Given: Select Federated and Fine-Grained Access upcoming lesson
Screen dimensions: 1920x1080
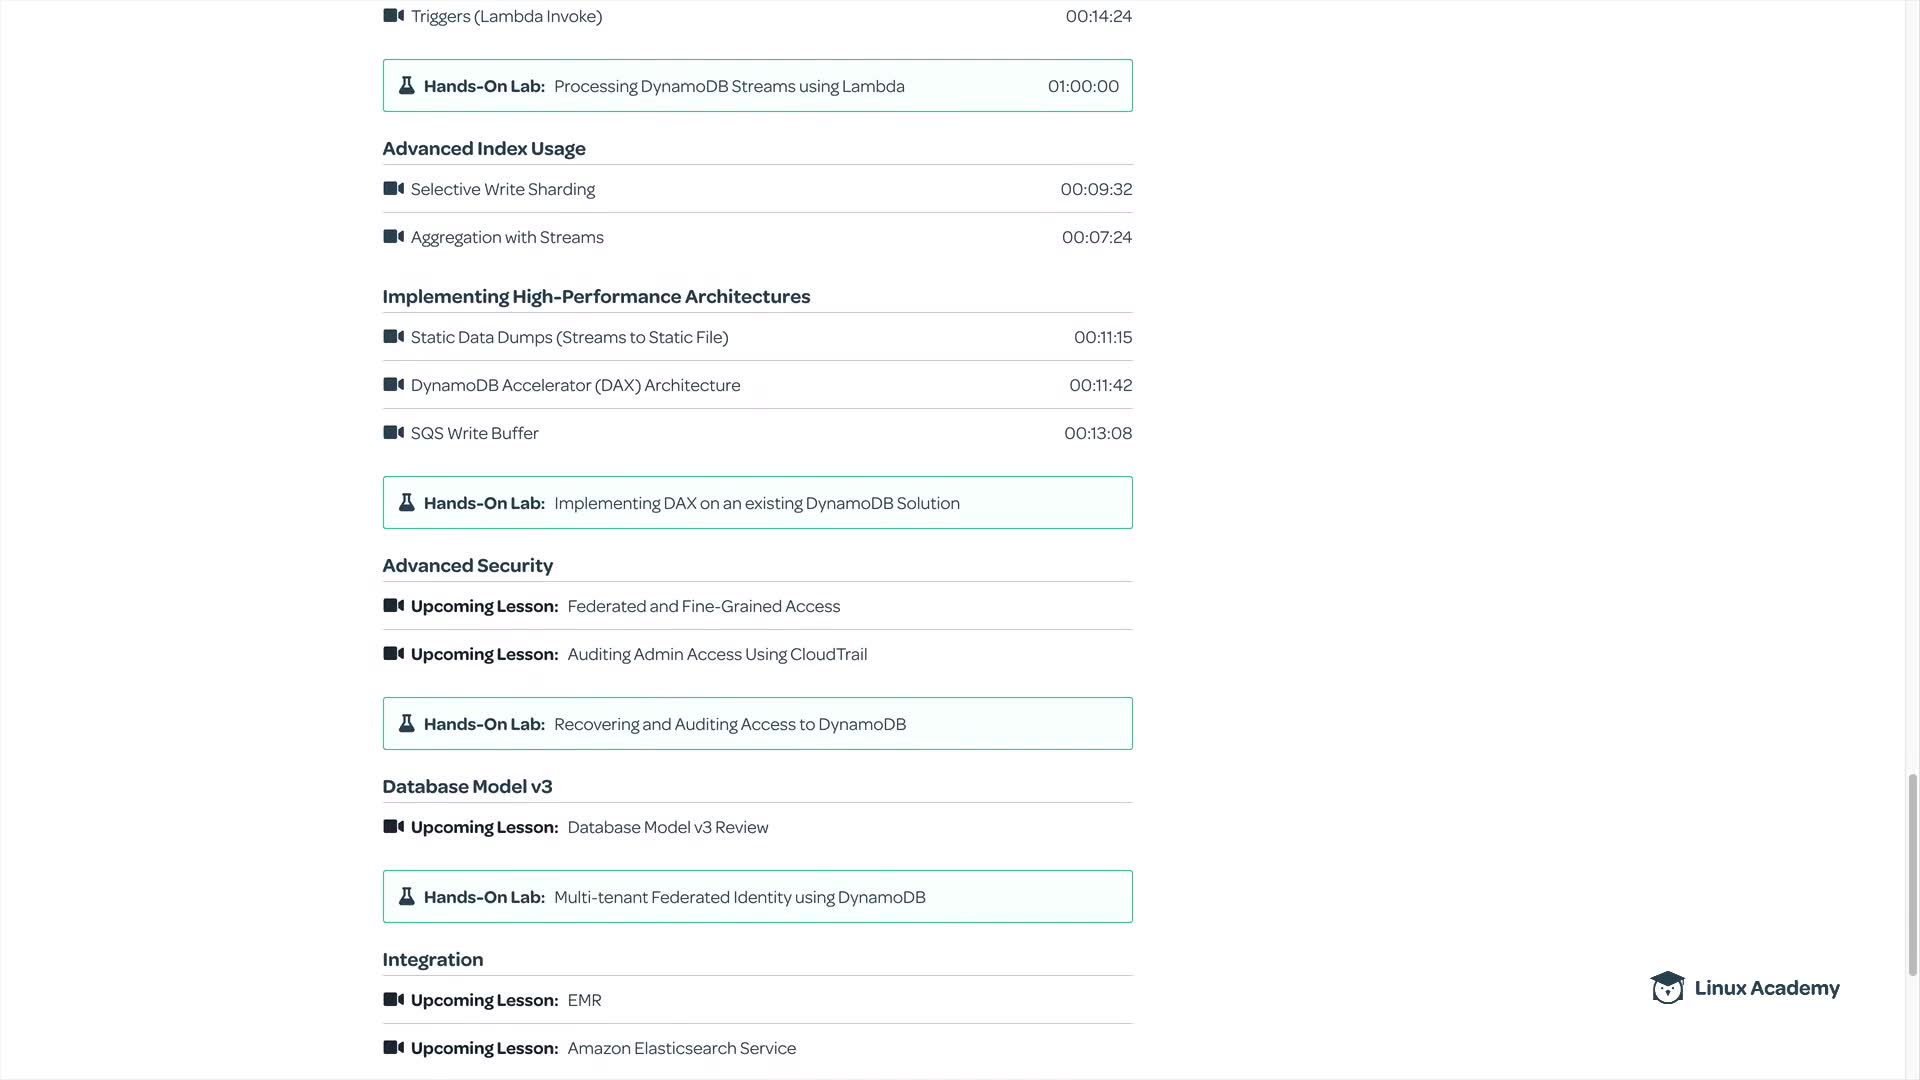Looking at the screenshot, I should tap(703, 606).
